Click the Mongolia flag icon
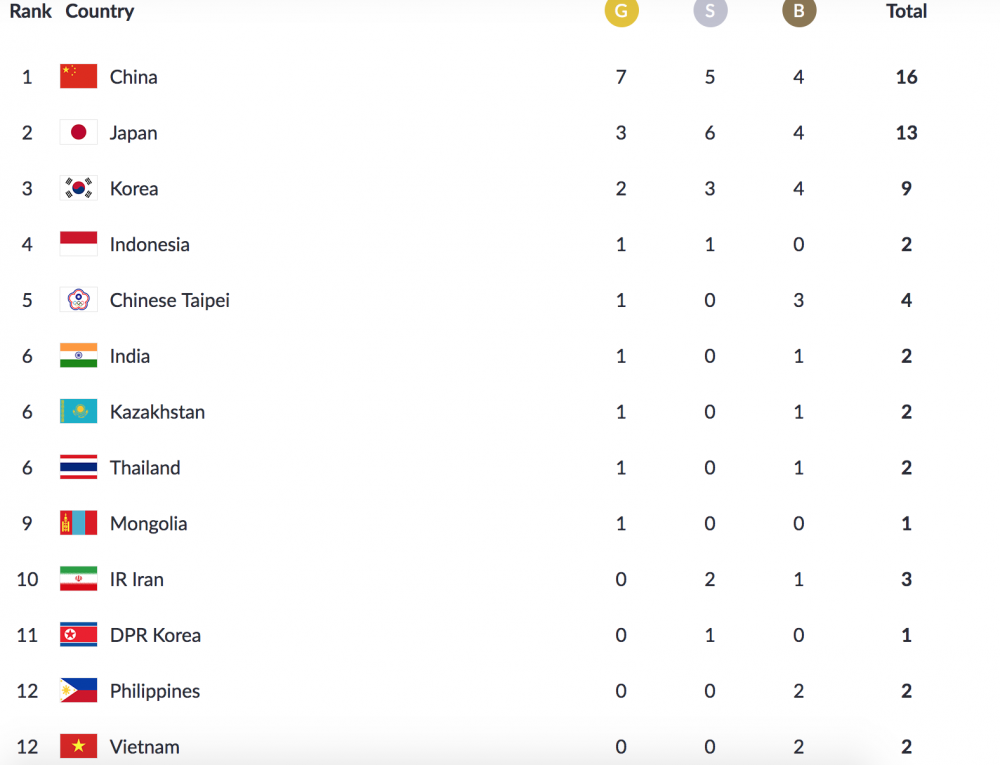 click(x=78, y=523)
